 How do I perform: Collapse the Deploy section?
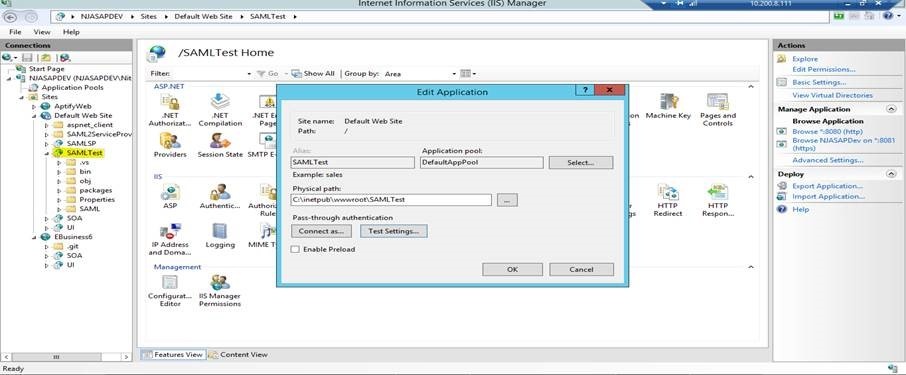[x=890, y=174]
